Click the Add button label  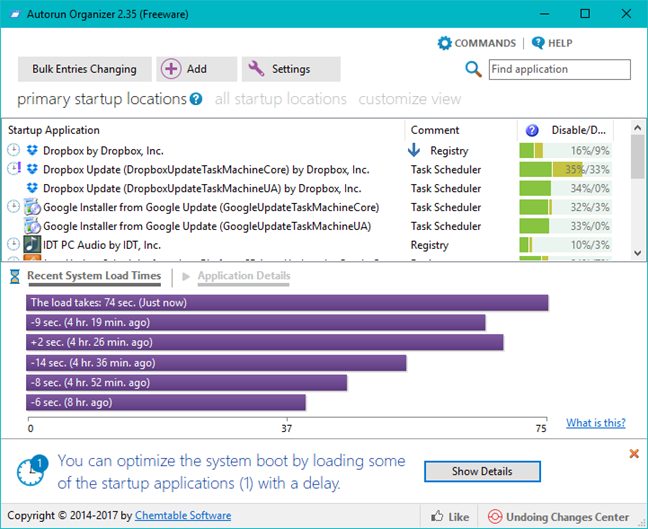click(197, 69)
